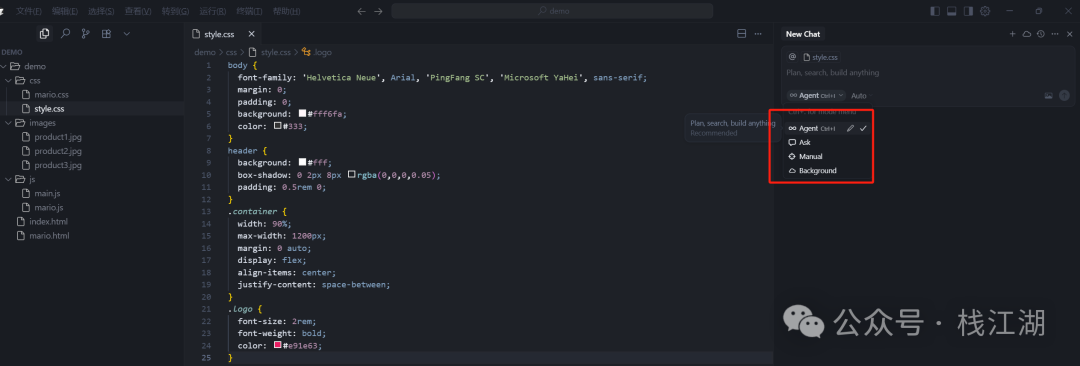The width and height of the screenshot is (1080, 366).
Task: Expand the activity bar overflow chevron
Action: pyautogui.click(x=127, y=34)
